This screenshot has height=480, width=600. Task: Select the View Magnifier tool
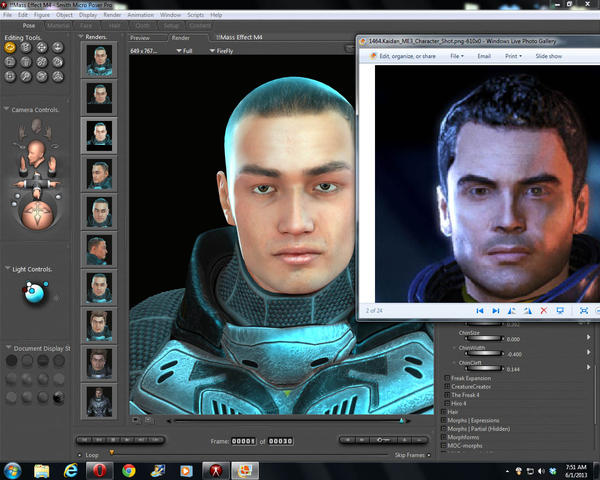click(26, 77)
